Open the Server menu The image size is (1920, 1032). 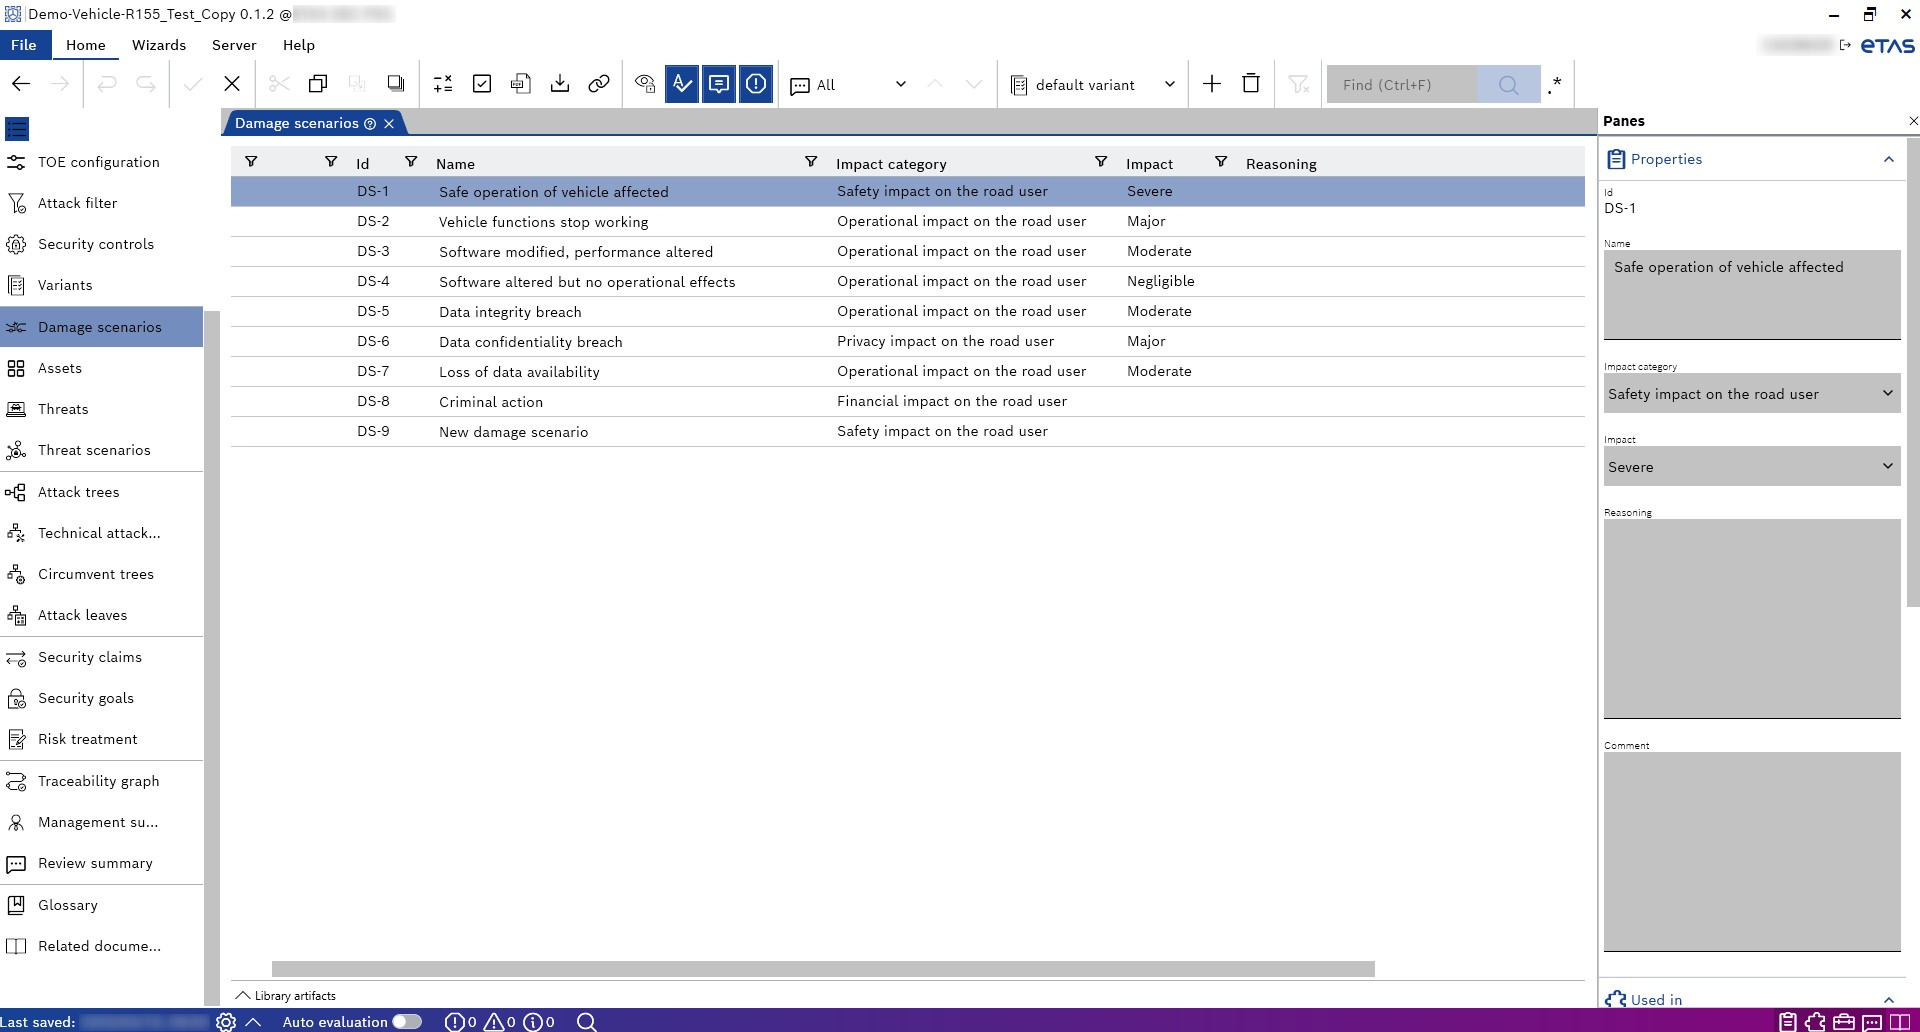click(234, 45)
